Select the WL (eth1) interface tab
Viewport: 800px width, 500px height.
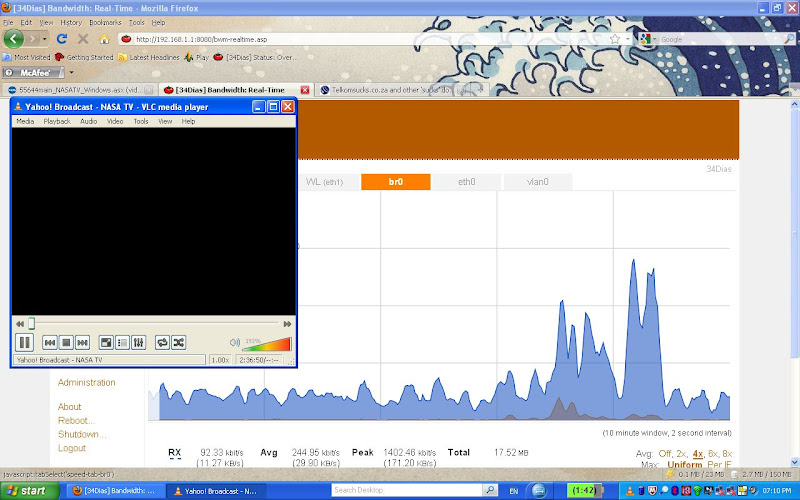pos(324,182)
